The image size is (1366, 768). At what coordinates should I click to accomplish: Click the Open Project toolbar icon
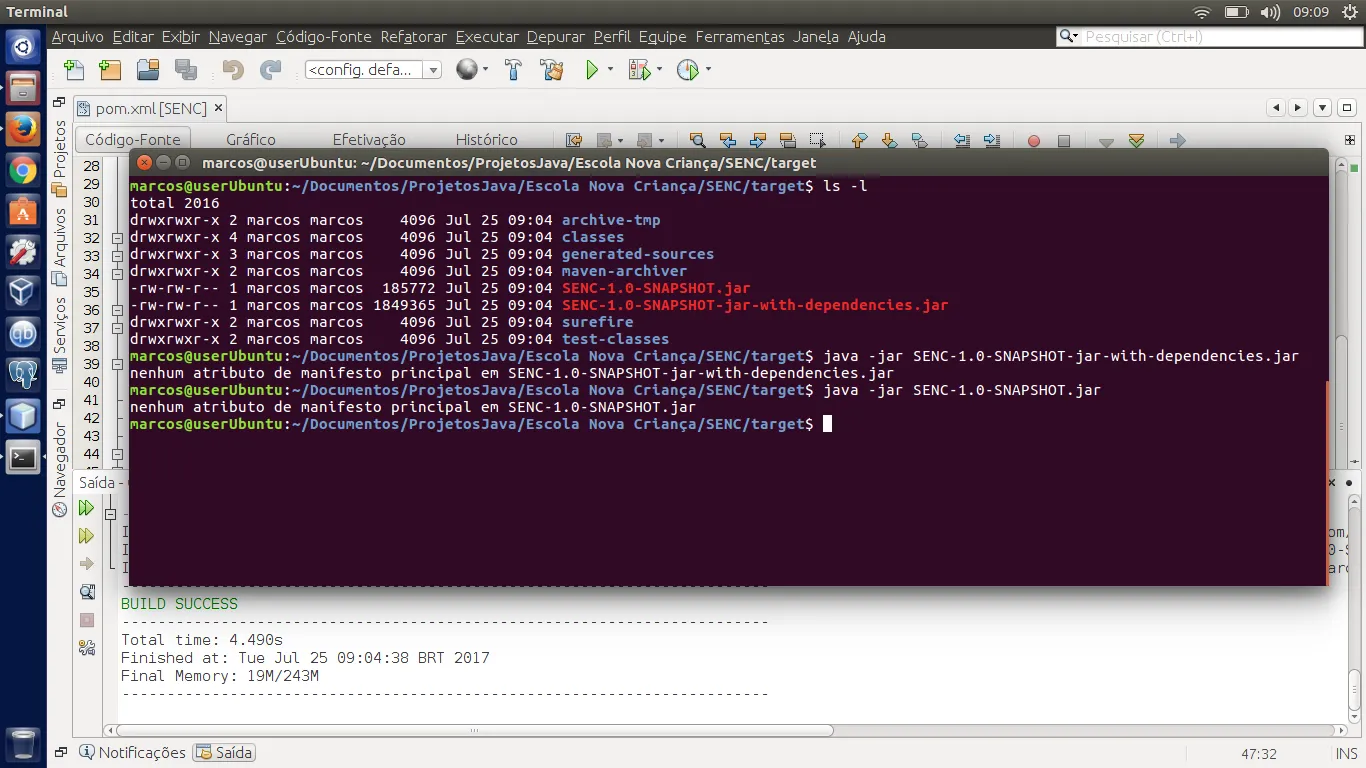click(x=148, y=70)
